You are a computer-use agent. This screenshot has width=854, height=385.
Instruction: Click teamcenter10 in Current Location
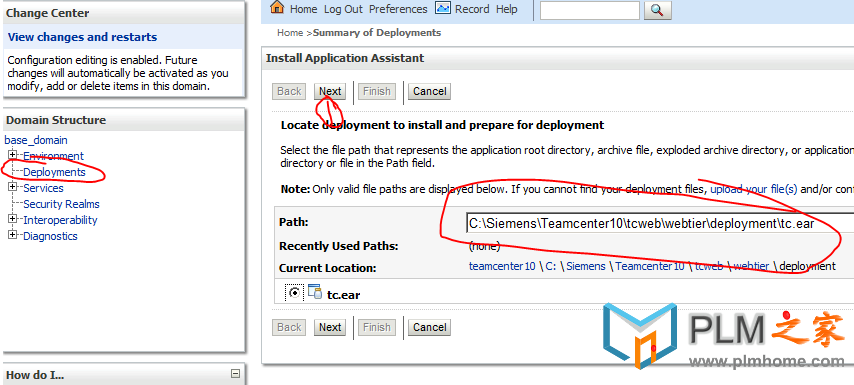(x=502, y=266)
